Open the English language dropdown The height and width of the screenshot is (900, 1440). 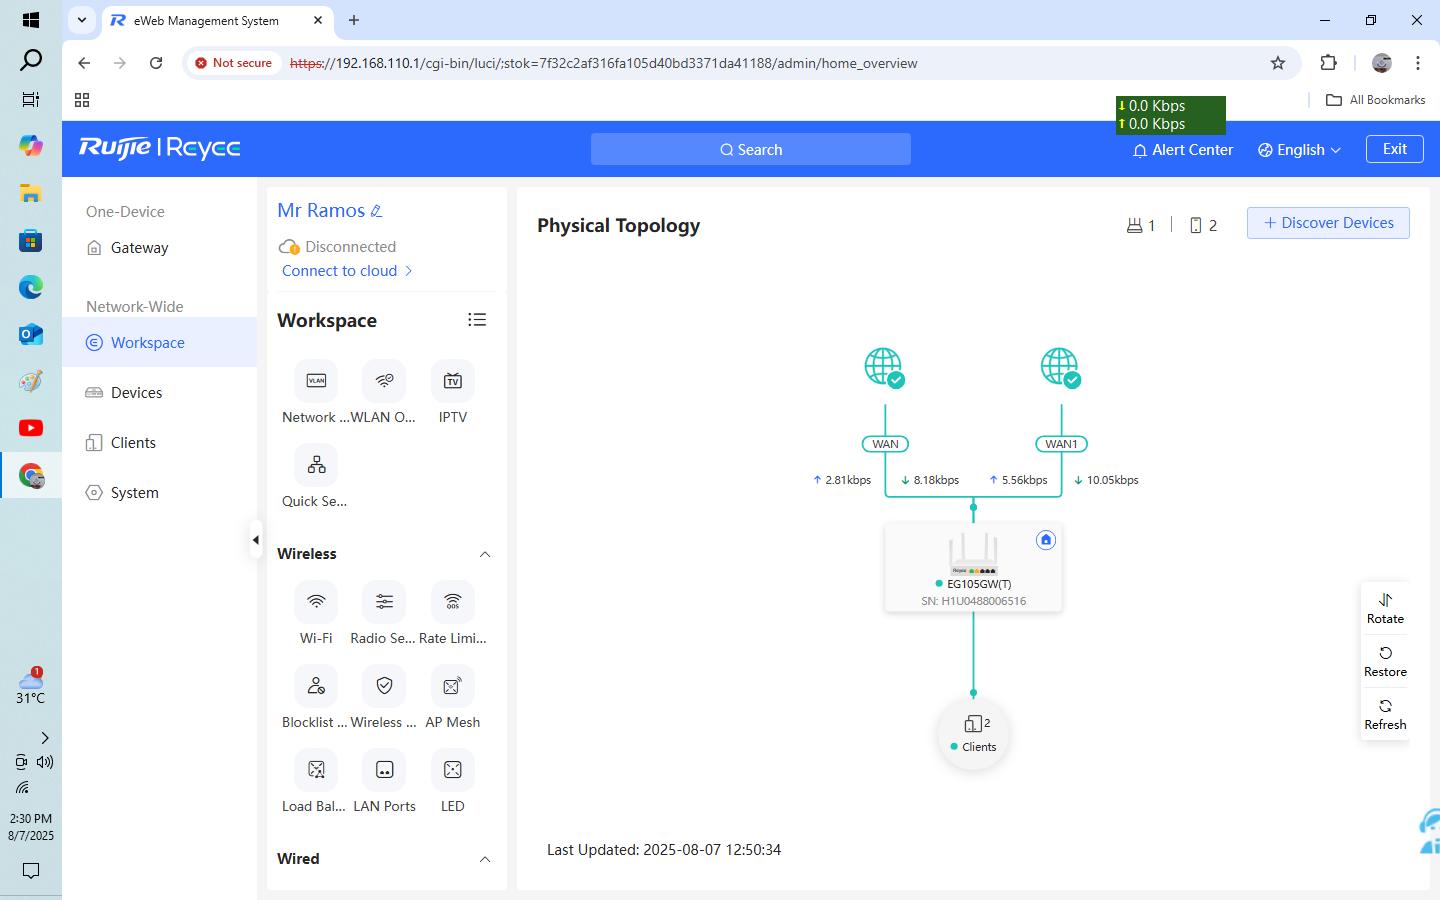click(x=1300, y=150)
